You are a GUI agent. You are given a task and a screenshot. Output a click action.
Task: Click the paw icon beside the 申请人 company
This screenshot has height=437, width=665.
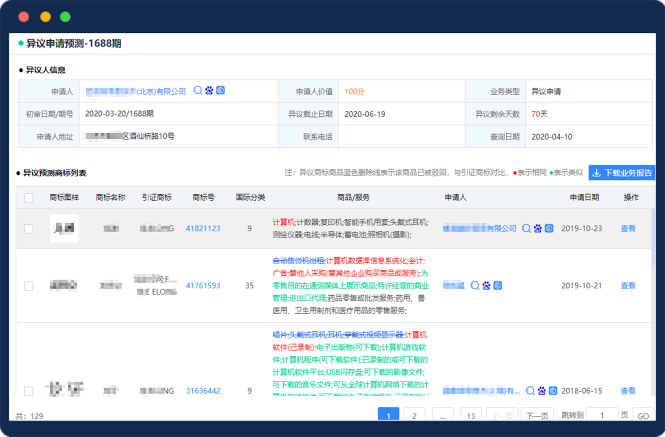[x=209, y=90]
